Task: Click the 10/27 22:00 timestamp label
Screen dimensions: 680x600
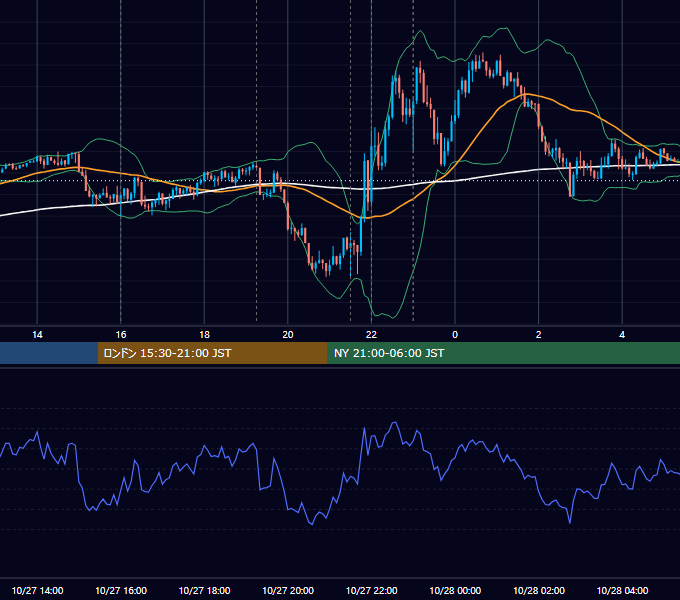Action: point(371,590)
